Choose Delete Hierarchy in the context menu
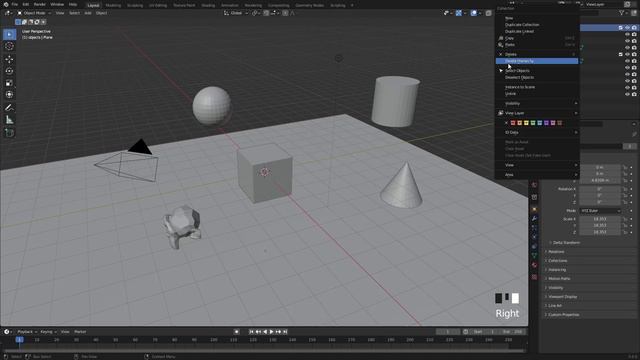This screenshot has width=640, height=360. (x=537, y=61)
